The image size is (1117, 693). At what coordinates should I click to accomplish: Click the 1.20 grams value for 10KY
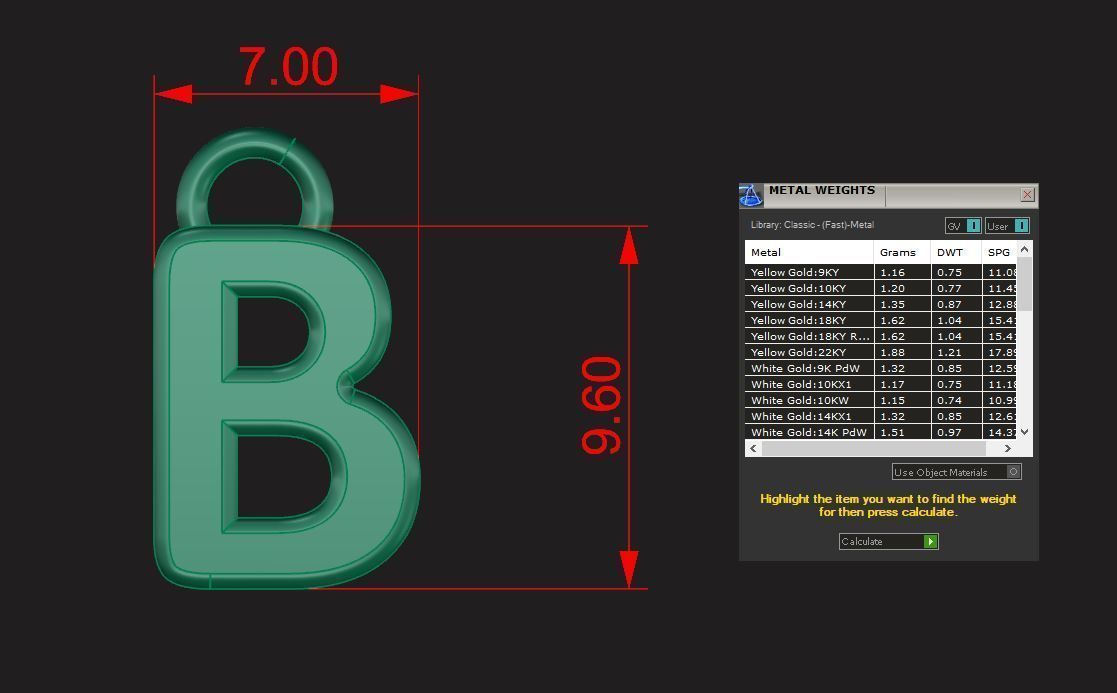[x=893, y=288]
